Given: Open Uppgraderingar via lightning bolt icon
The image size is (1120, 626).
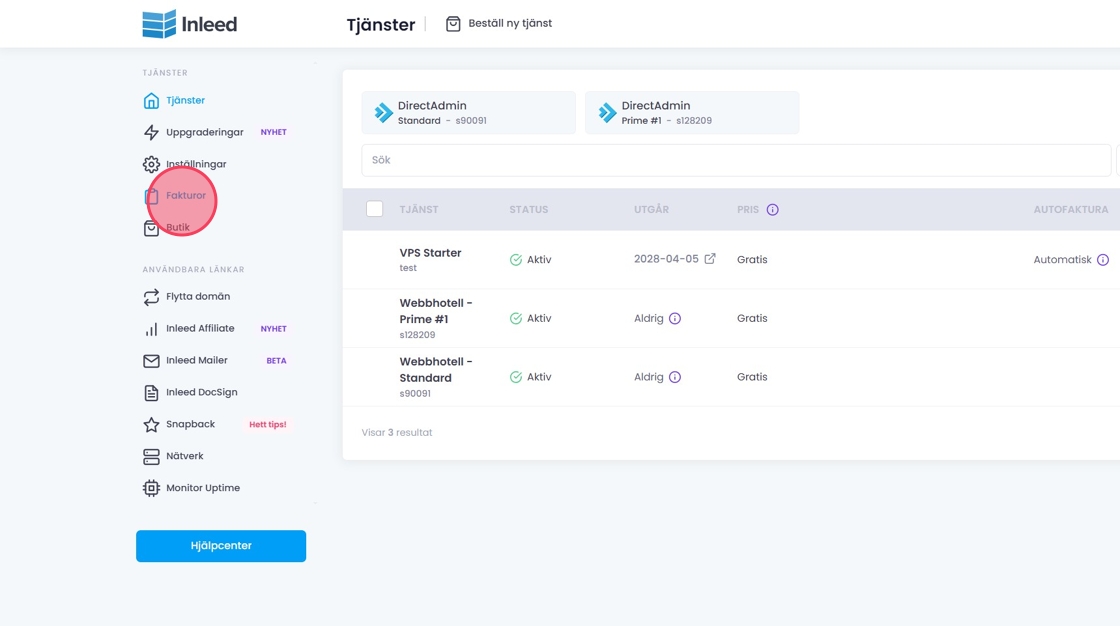Looking at the screenshot, I should (x=151, y=132).
